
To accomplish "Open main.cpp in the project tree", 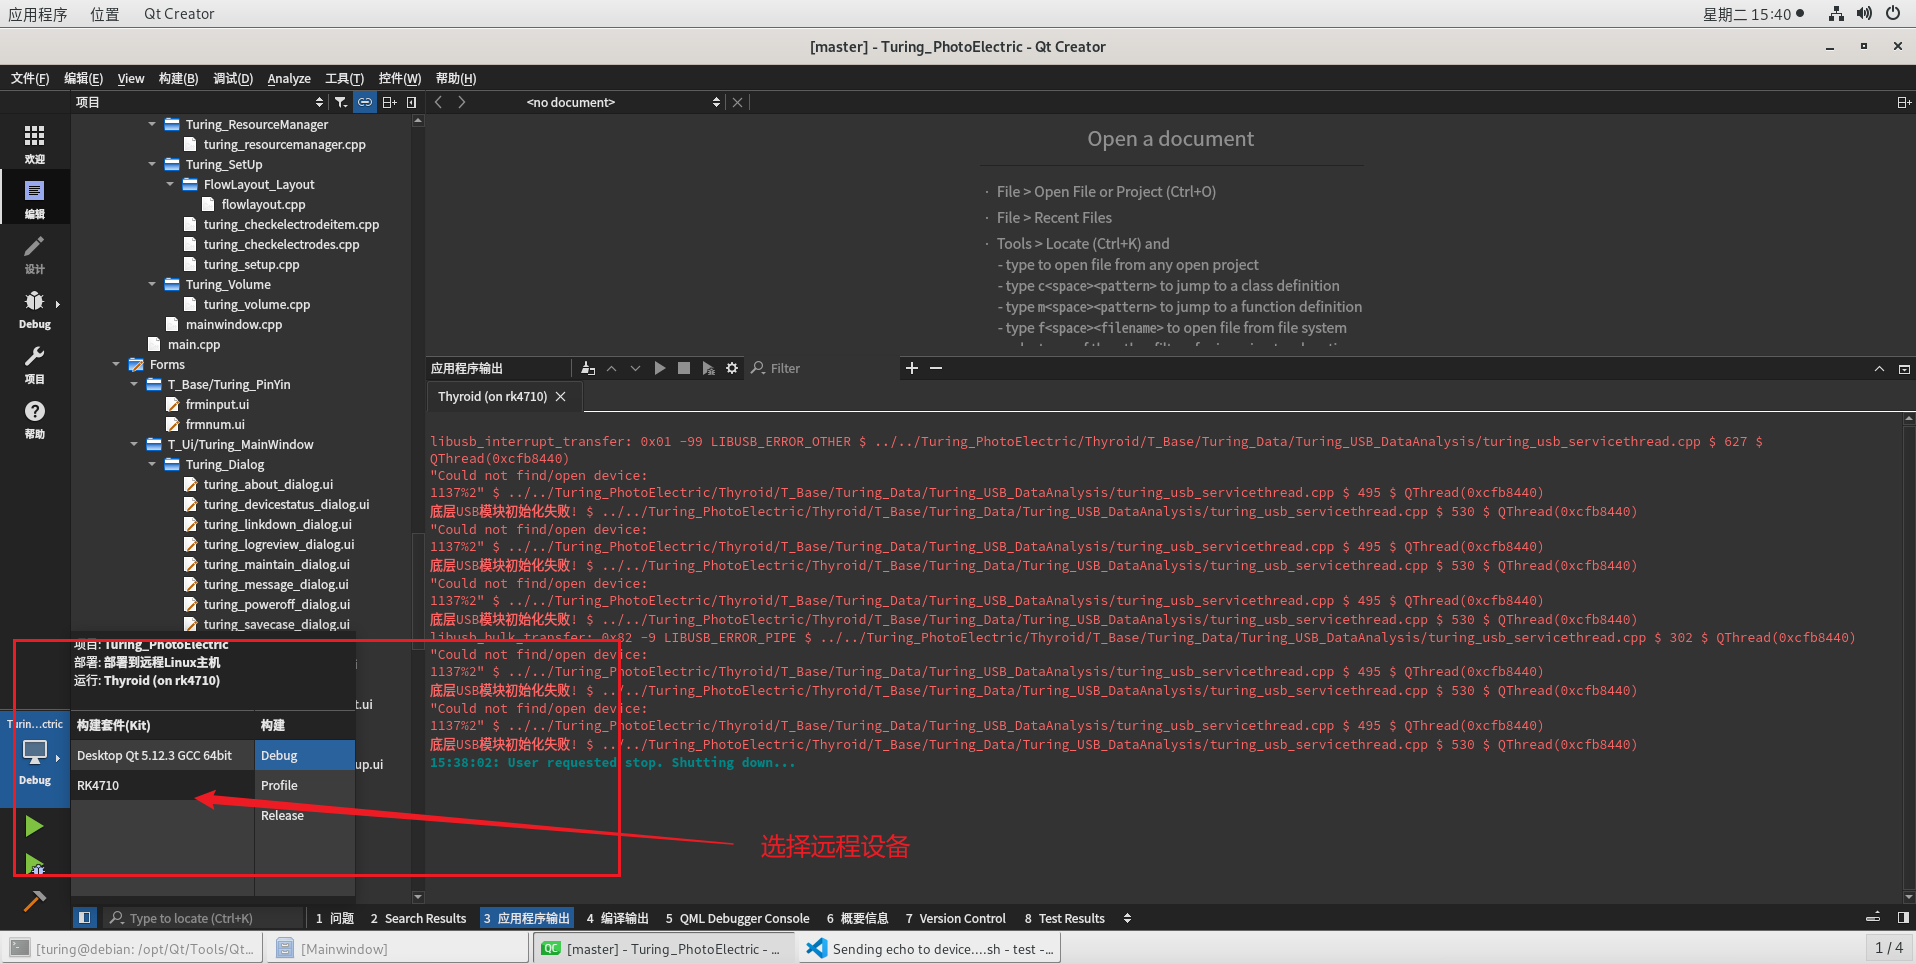I will click(x=194, y=344).
